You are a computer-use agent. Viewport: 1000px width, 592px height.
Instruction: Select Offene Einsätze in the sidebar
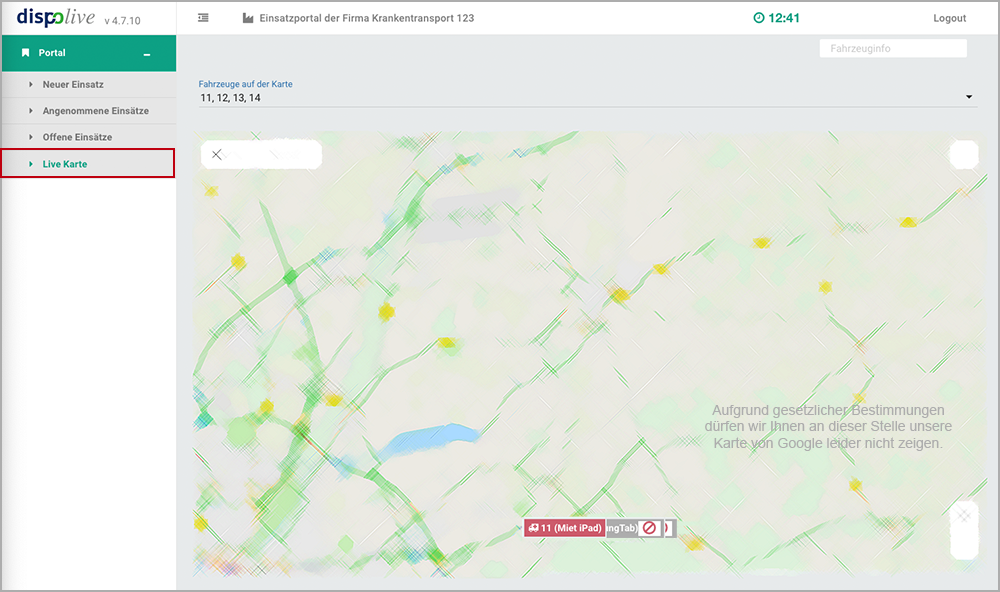click(77, 137)
